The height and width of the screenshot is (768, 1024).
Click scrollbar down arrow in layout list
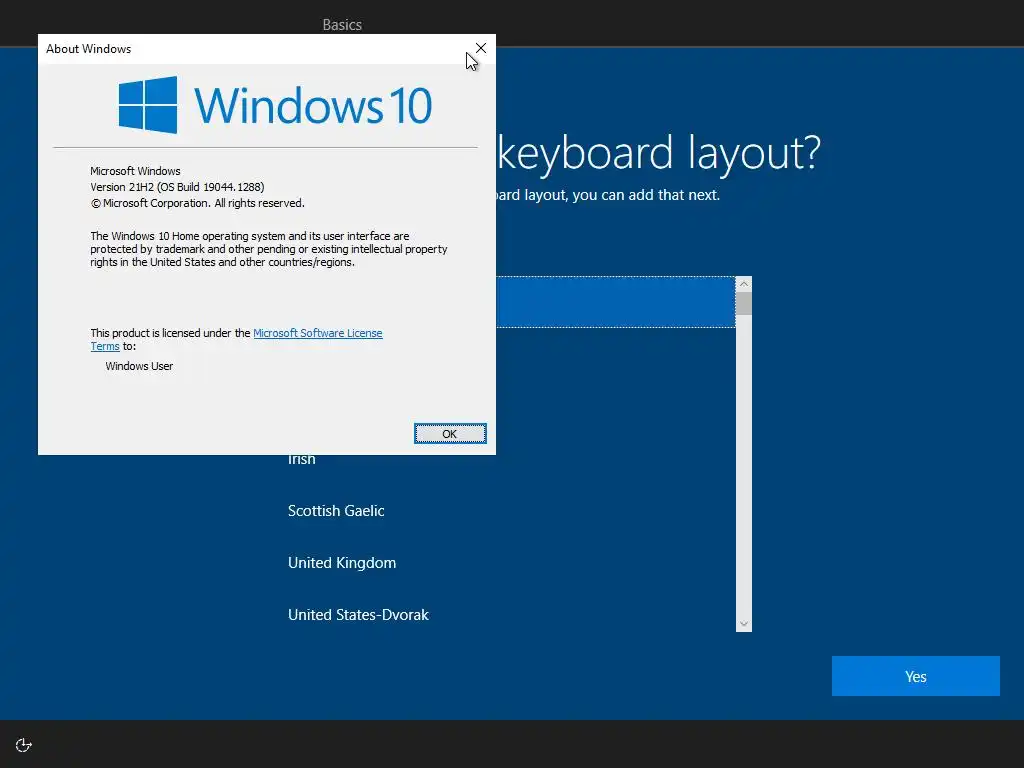coord(744,624)
